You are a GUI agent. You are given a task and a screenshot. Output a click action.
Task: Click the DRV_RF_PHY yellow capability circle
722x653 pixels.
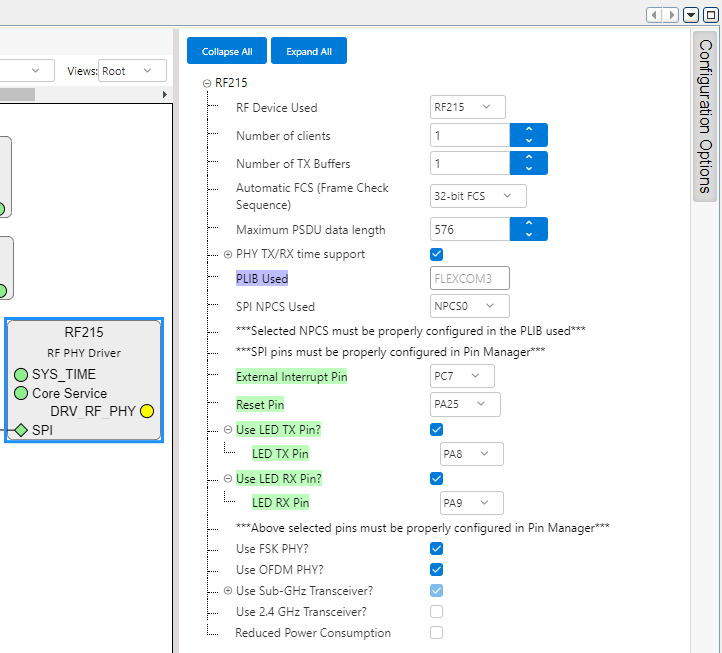point(147,411)
